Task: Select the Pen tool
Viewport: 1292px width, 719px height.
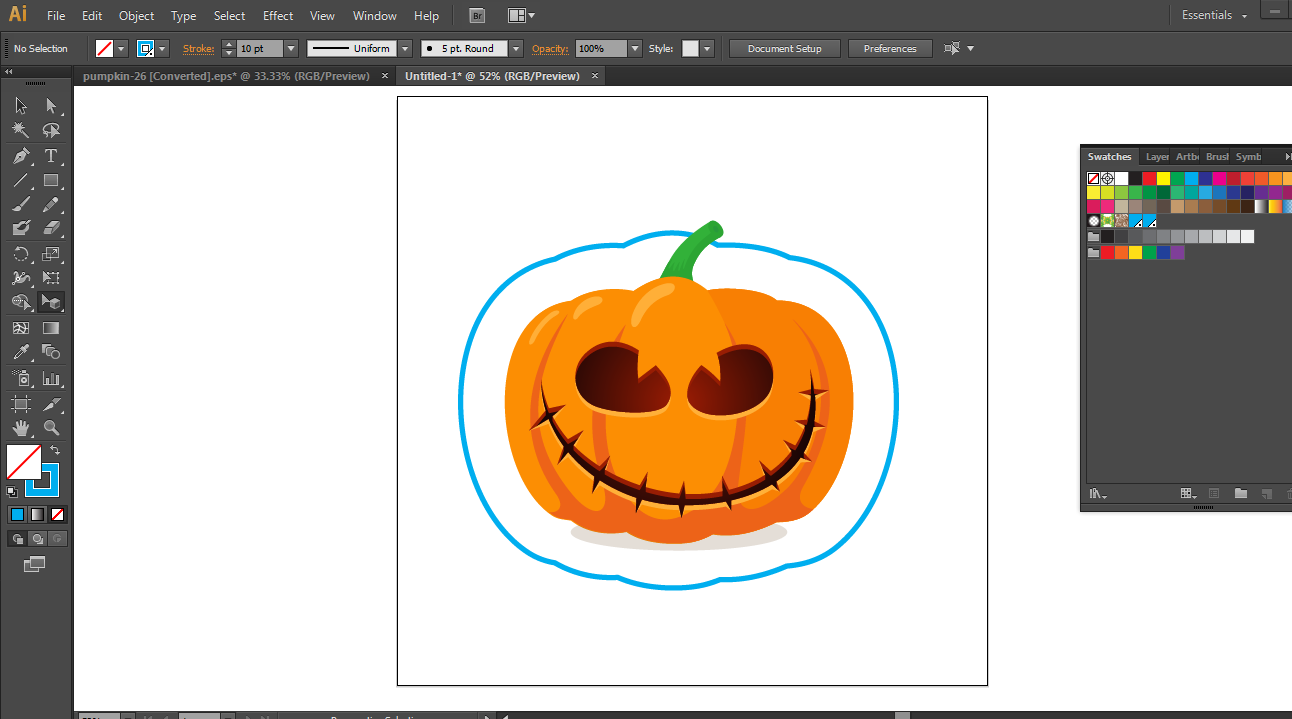Action: [x=20, y=156]
